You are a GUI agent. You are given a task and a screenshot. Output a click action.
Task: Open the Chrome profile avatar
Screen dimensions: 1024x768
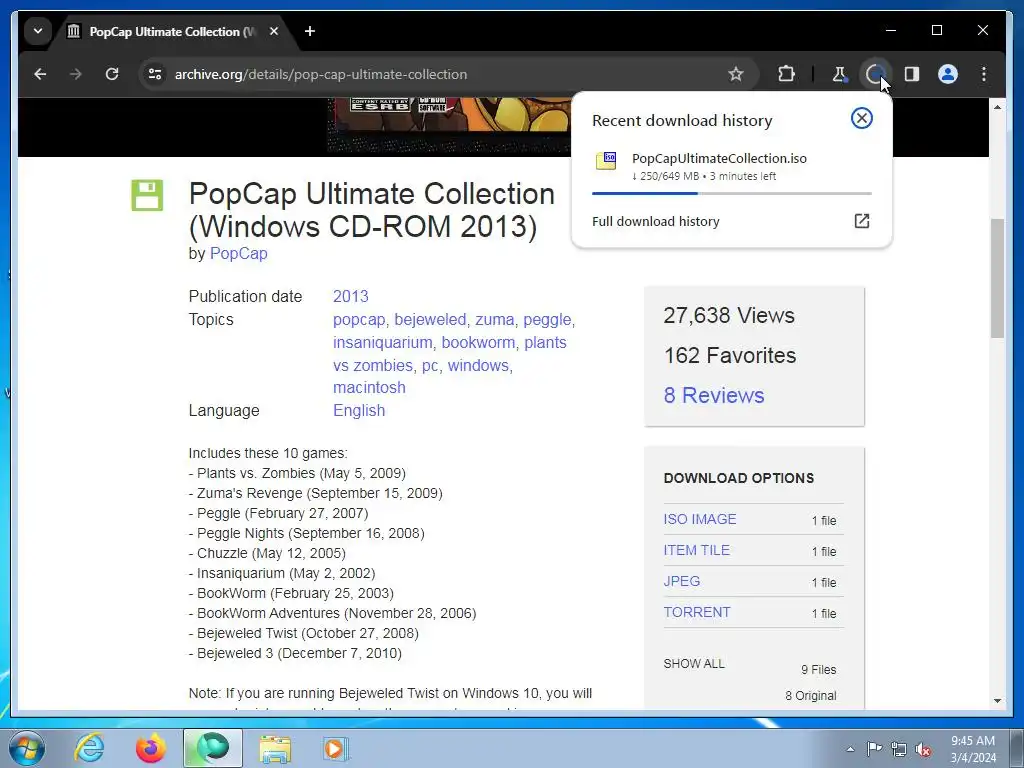(948, 74)
